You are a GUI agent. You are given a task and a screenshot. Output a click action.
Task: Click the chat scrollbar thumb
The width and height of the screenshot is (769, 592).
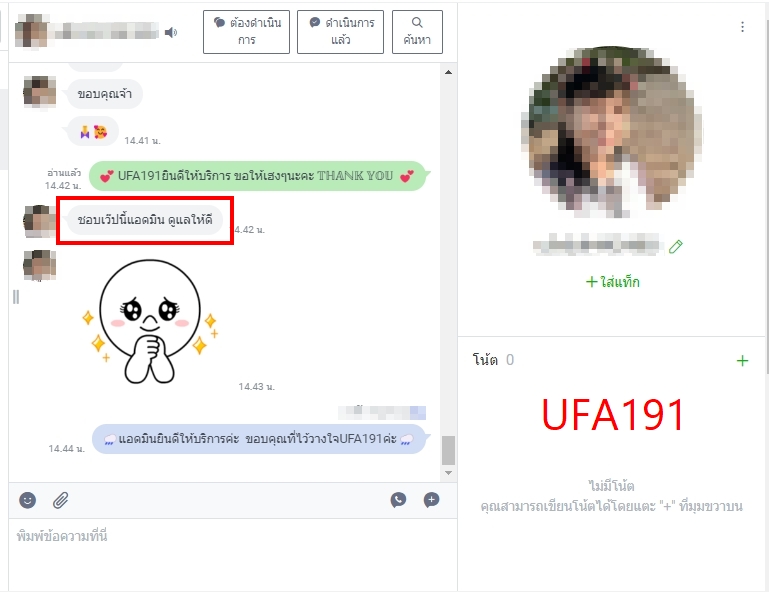[448, 450]
